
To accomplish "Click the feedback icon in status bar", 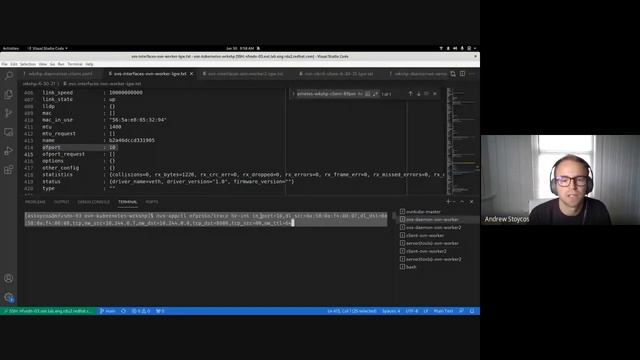I will [x=462, y=311].
